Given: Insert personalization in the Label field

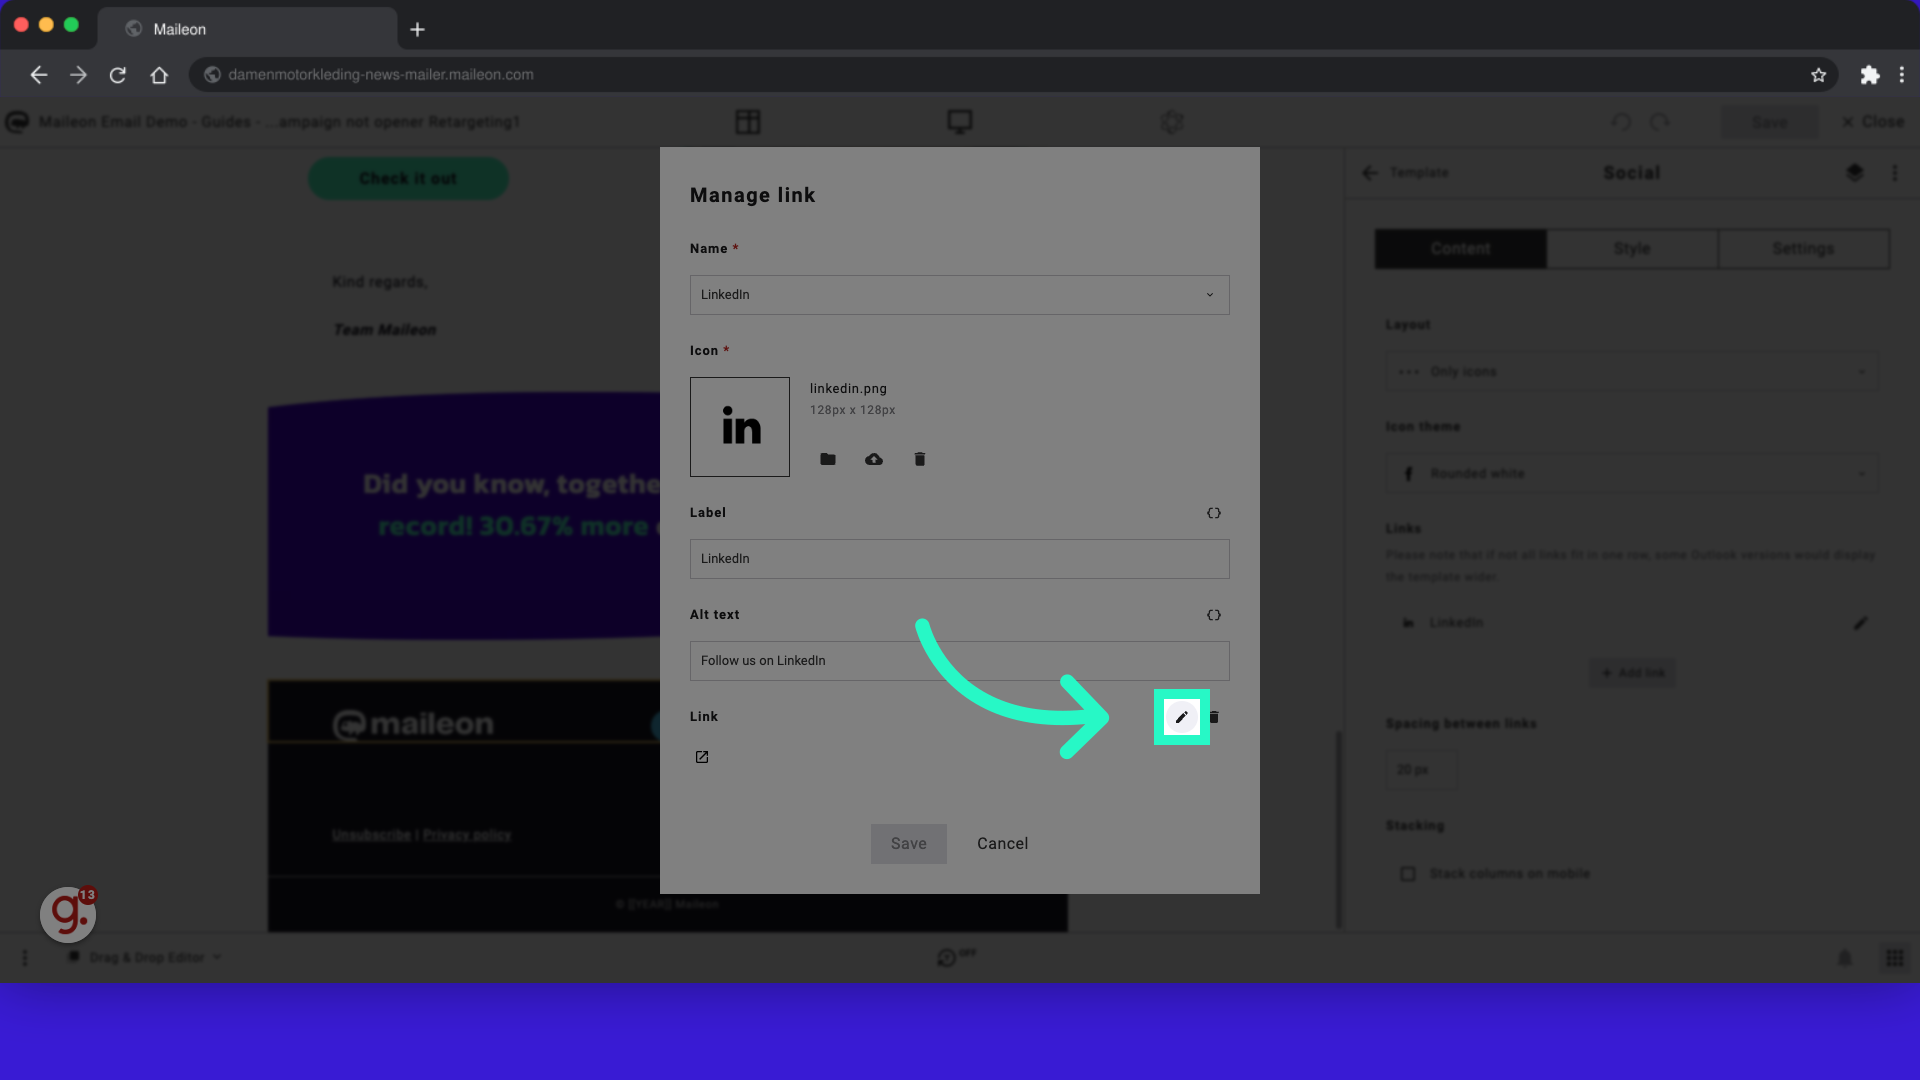Looking at the screenshot, I should pyautogui.click(x=1214, y=513).
